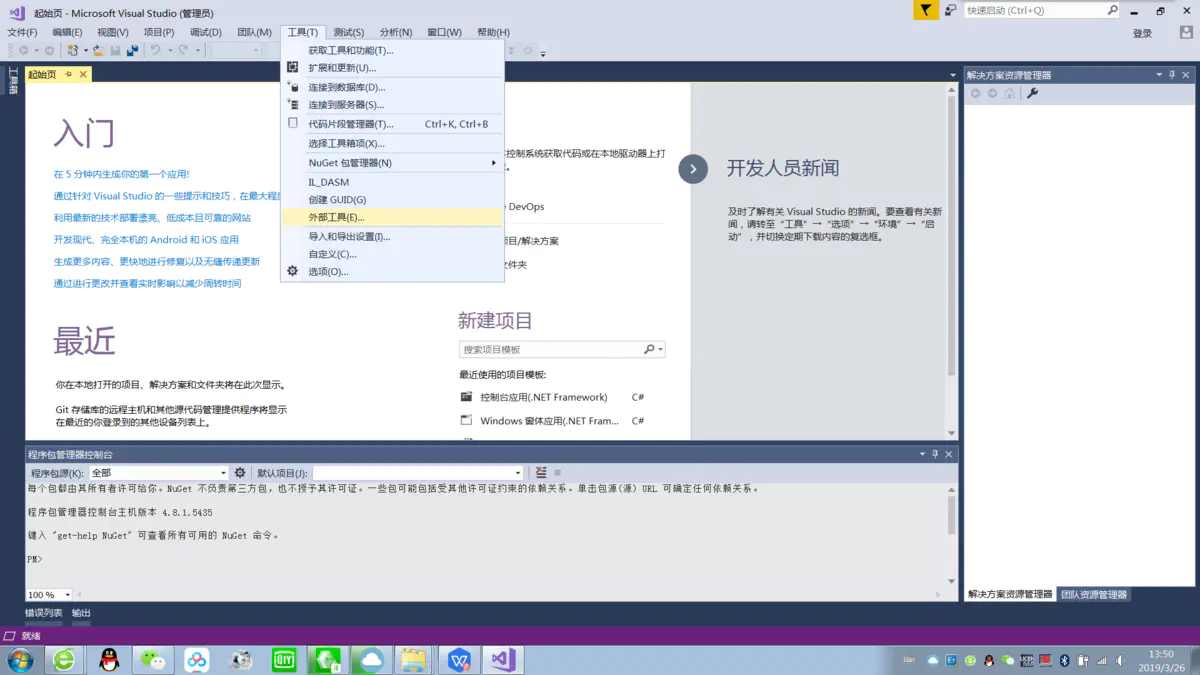1200x675 pixels.
Task: Switch to the 解决方案资源管理器 bottom tab
Action: [1010, 594]
